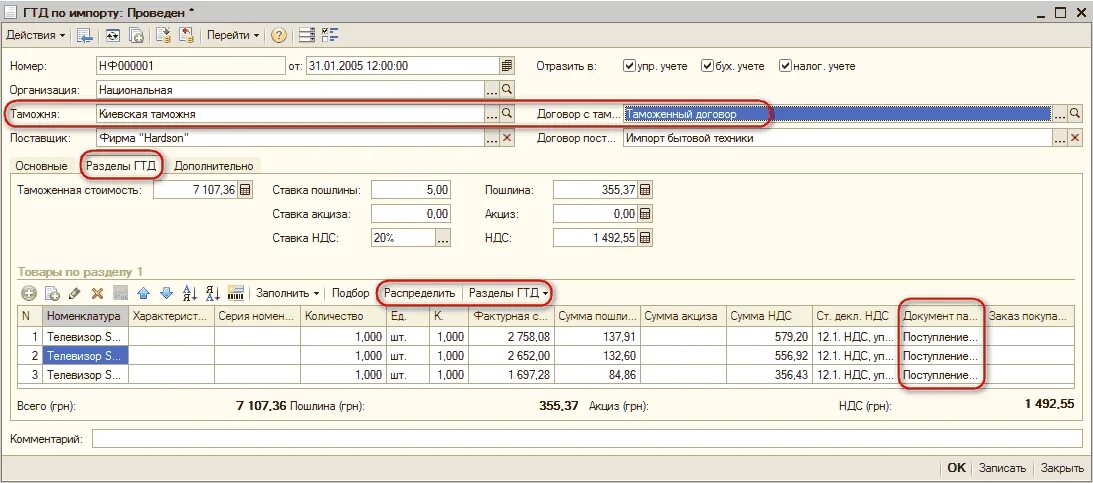Copy the row using the copy-row icon
Viewport: 1093px width, 483px height.
click(x=52, y=293)
